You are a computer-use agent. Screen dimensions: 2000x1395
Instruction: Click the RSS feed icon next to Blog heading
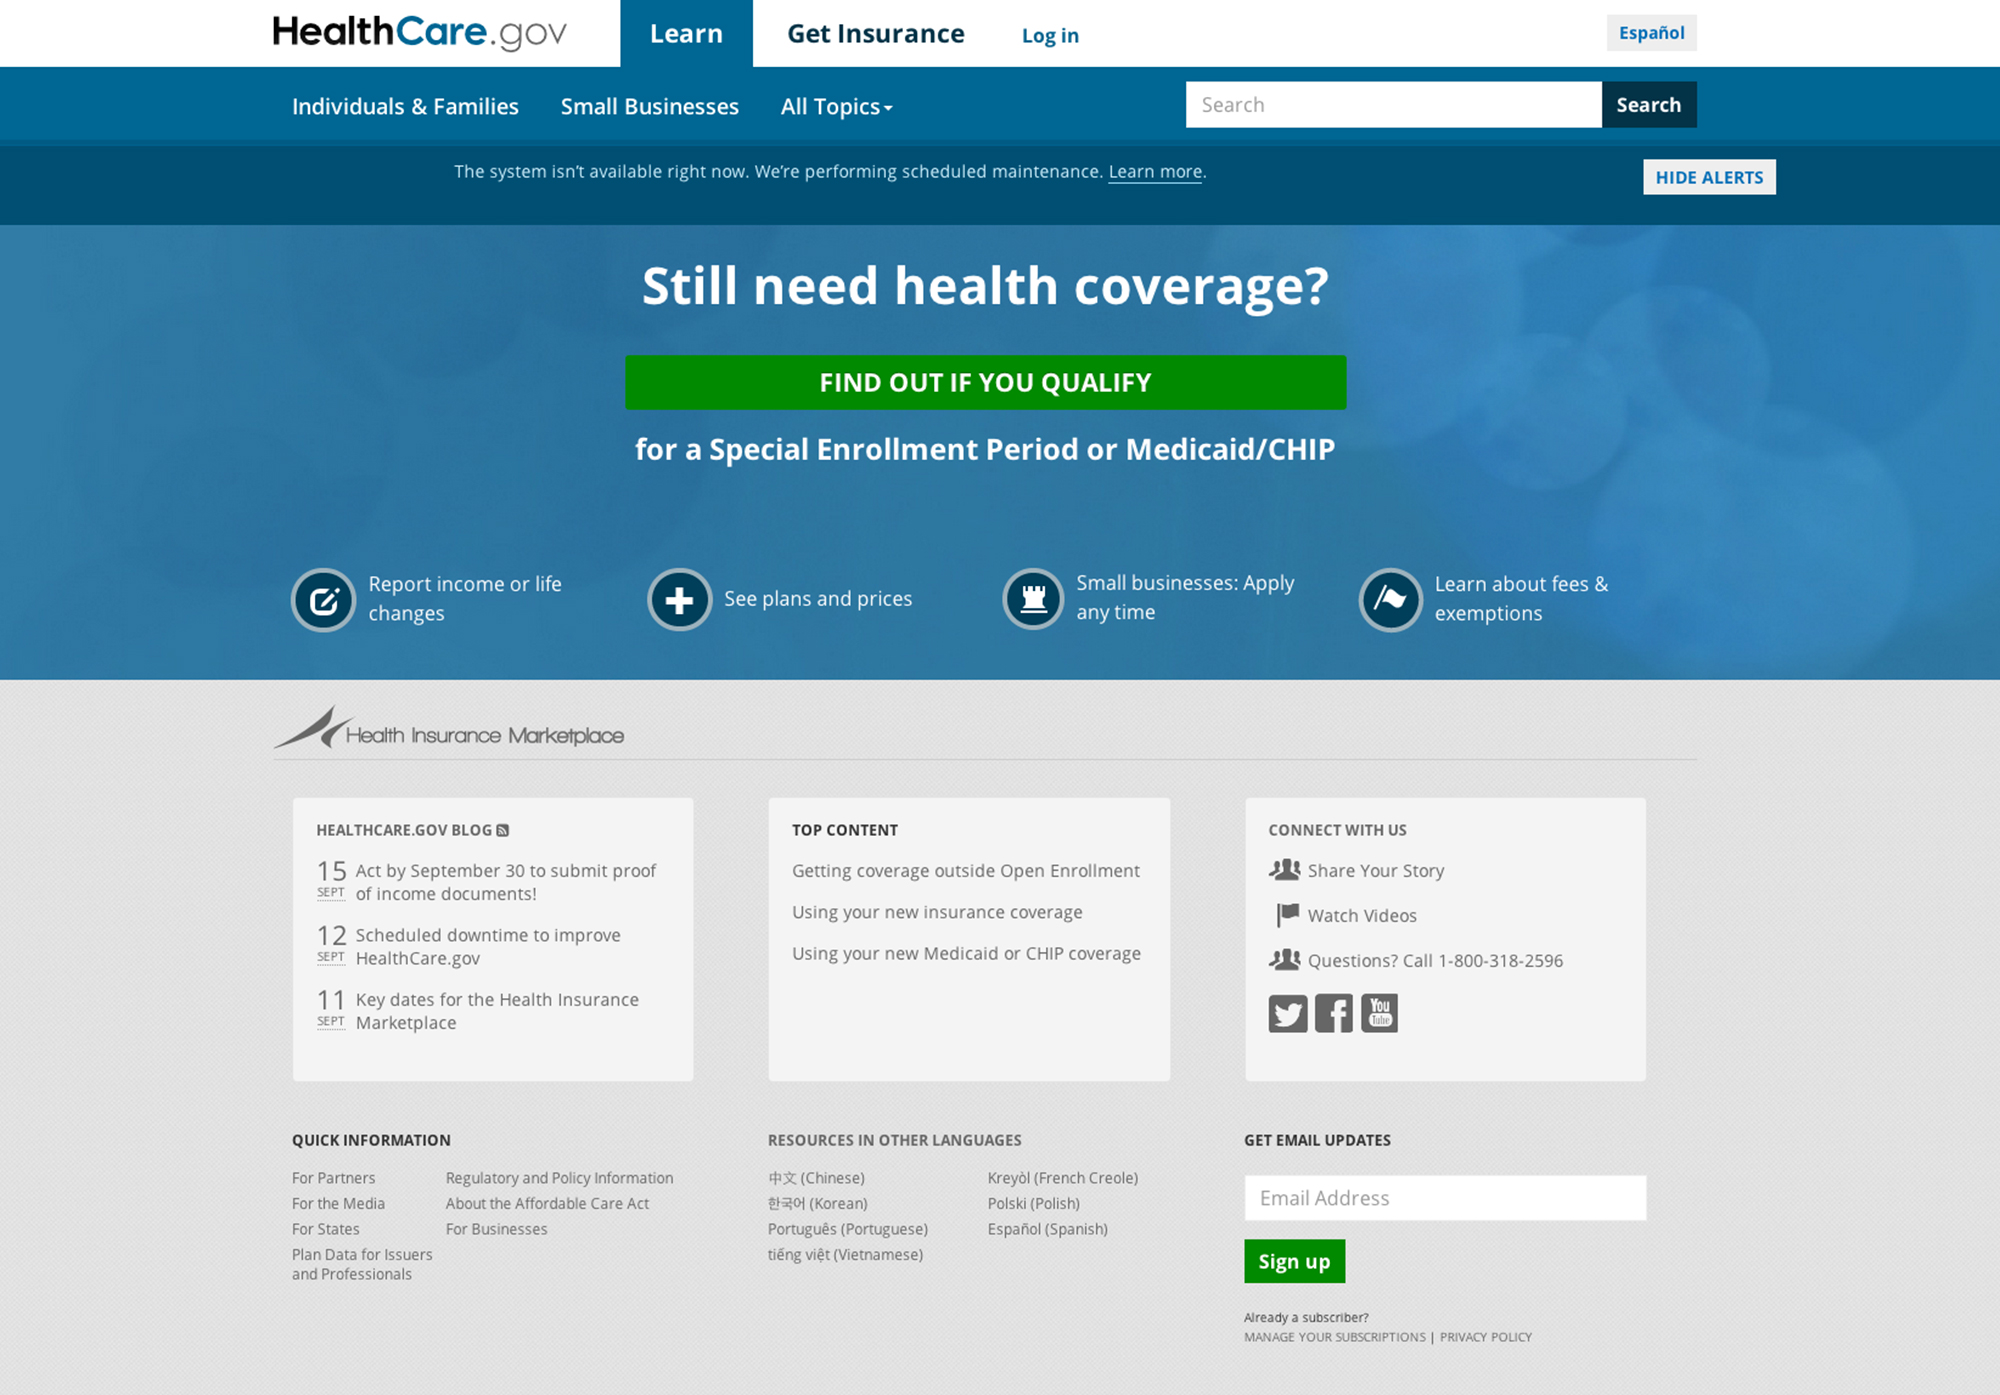click(503, 830)
